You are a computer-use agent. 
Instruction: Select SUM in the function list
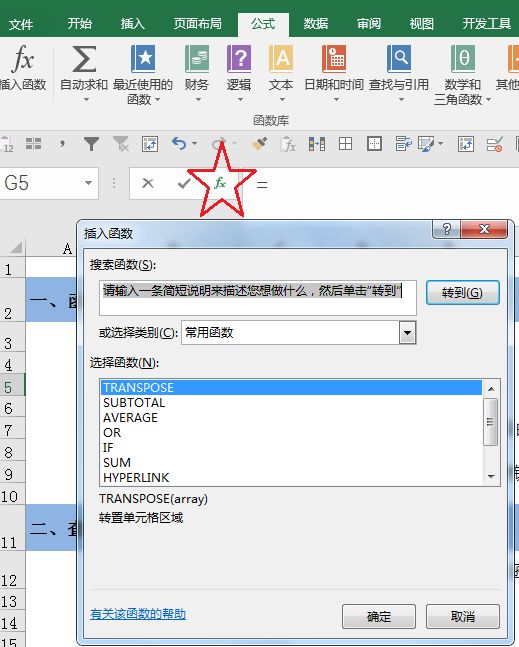(291, 463)
